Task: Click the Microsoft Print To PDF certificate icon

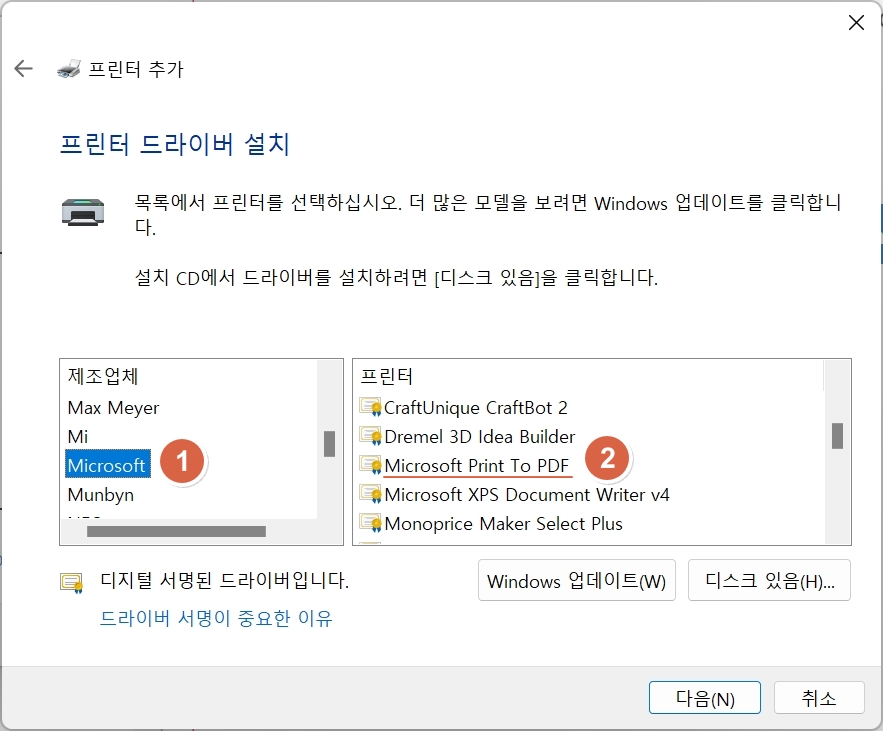Action: tap(371, 465)
